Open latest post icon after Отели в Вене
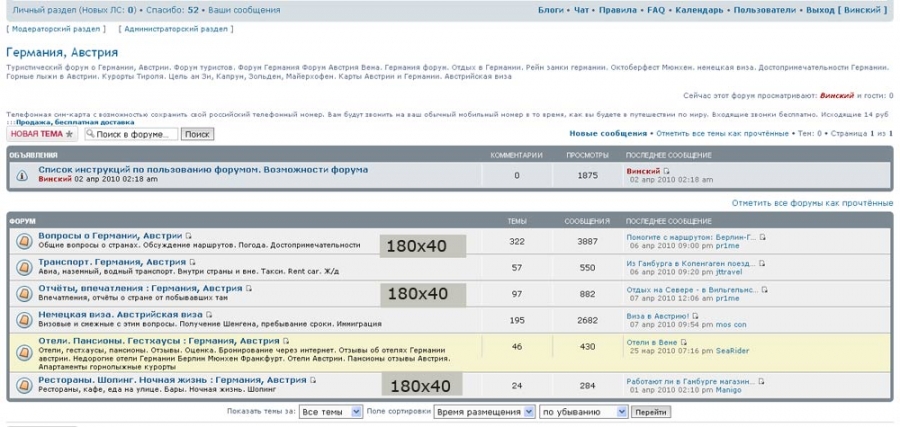Screen dimensions: 900x427 click(682, 342)
